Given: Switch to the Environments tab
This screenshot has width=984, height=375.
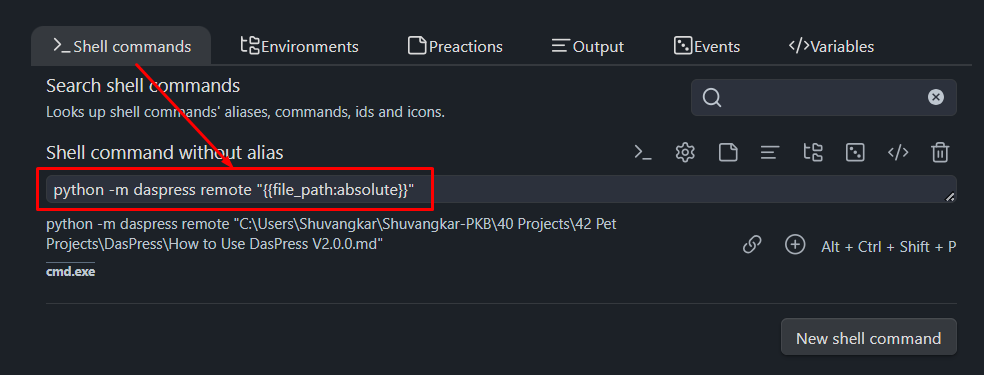Looking at the screenshot, I should pos(300,46).
